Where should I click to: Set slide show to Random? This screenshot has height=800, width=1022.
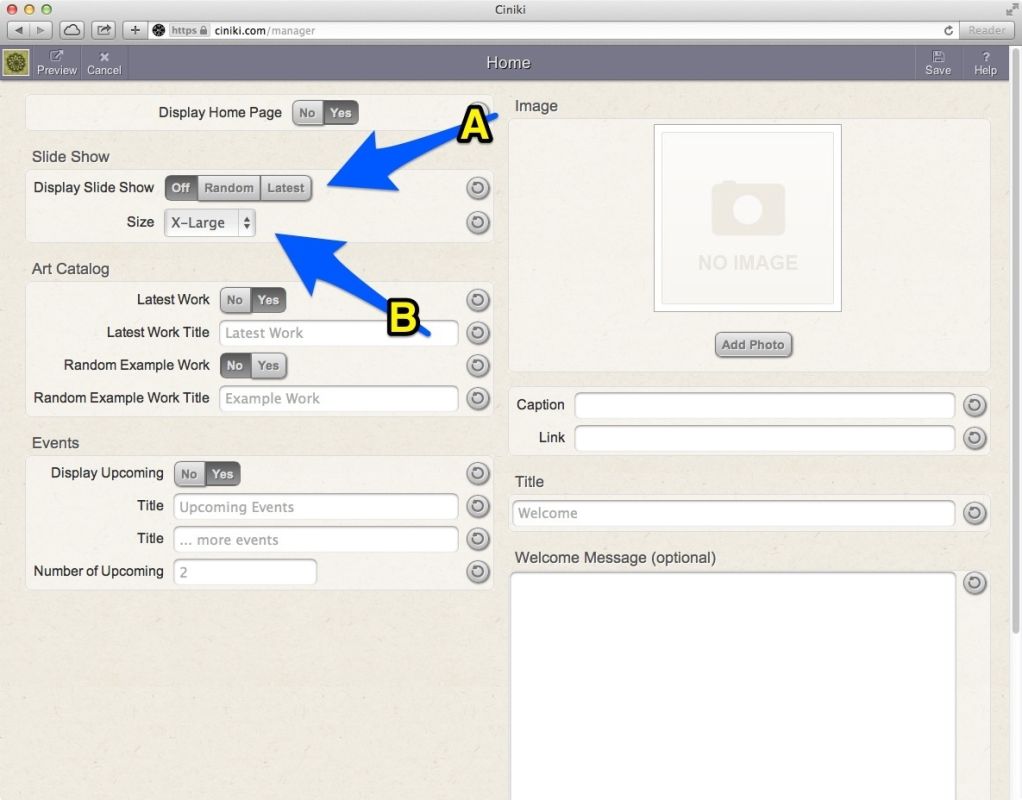(x=229, y=188)
